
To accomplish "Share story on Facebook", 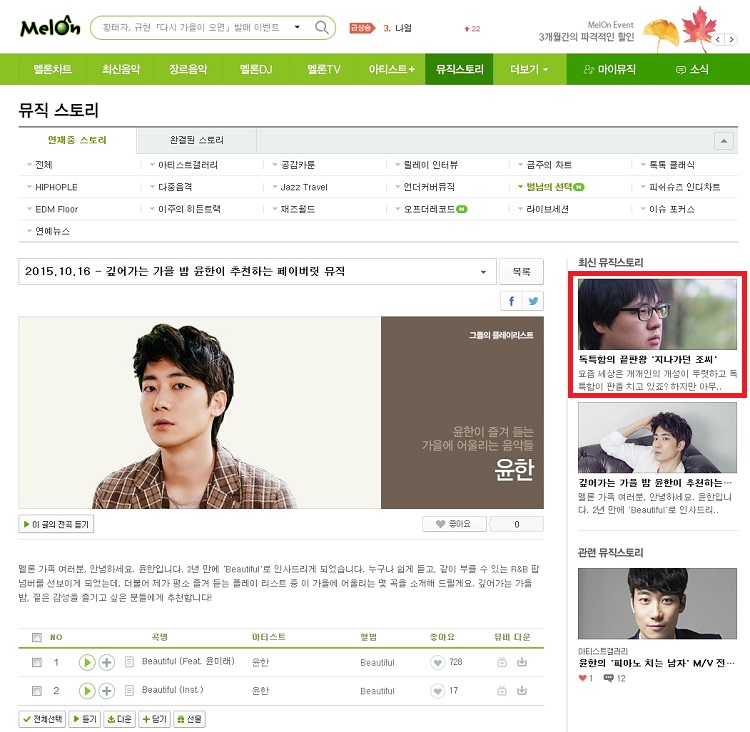I will [511, 301].
